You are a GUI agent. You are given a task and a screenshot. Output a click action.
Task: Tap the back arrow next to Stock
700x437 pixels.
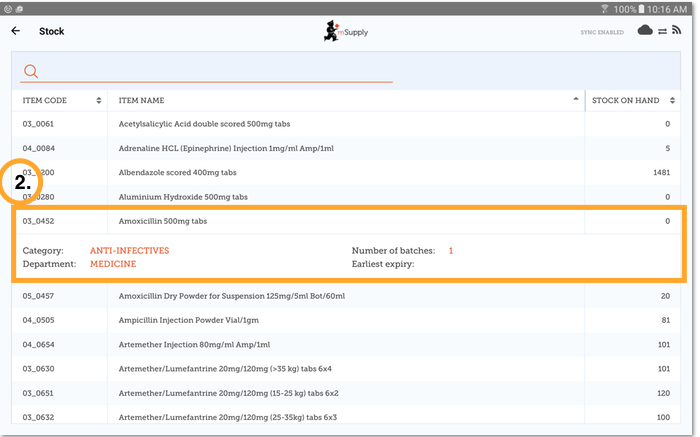click(x=16, y=31)
